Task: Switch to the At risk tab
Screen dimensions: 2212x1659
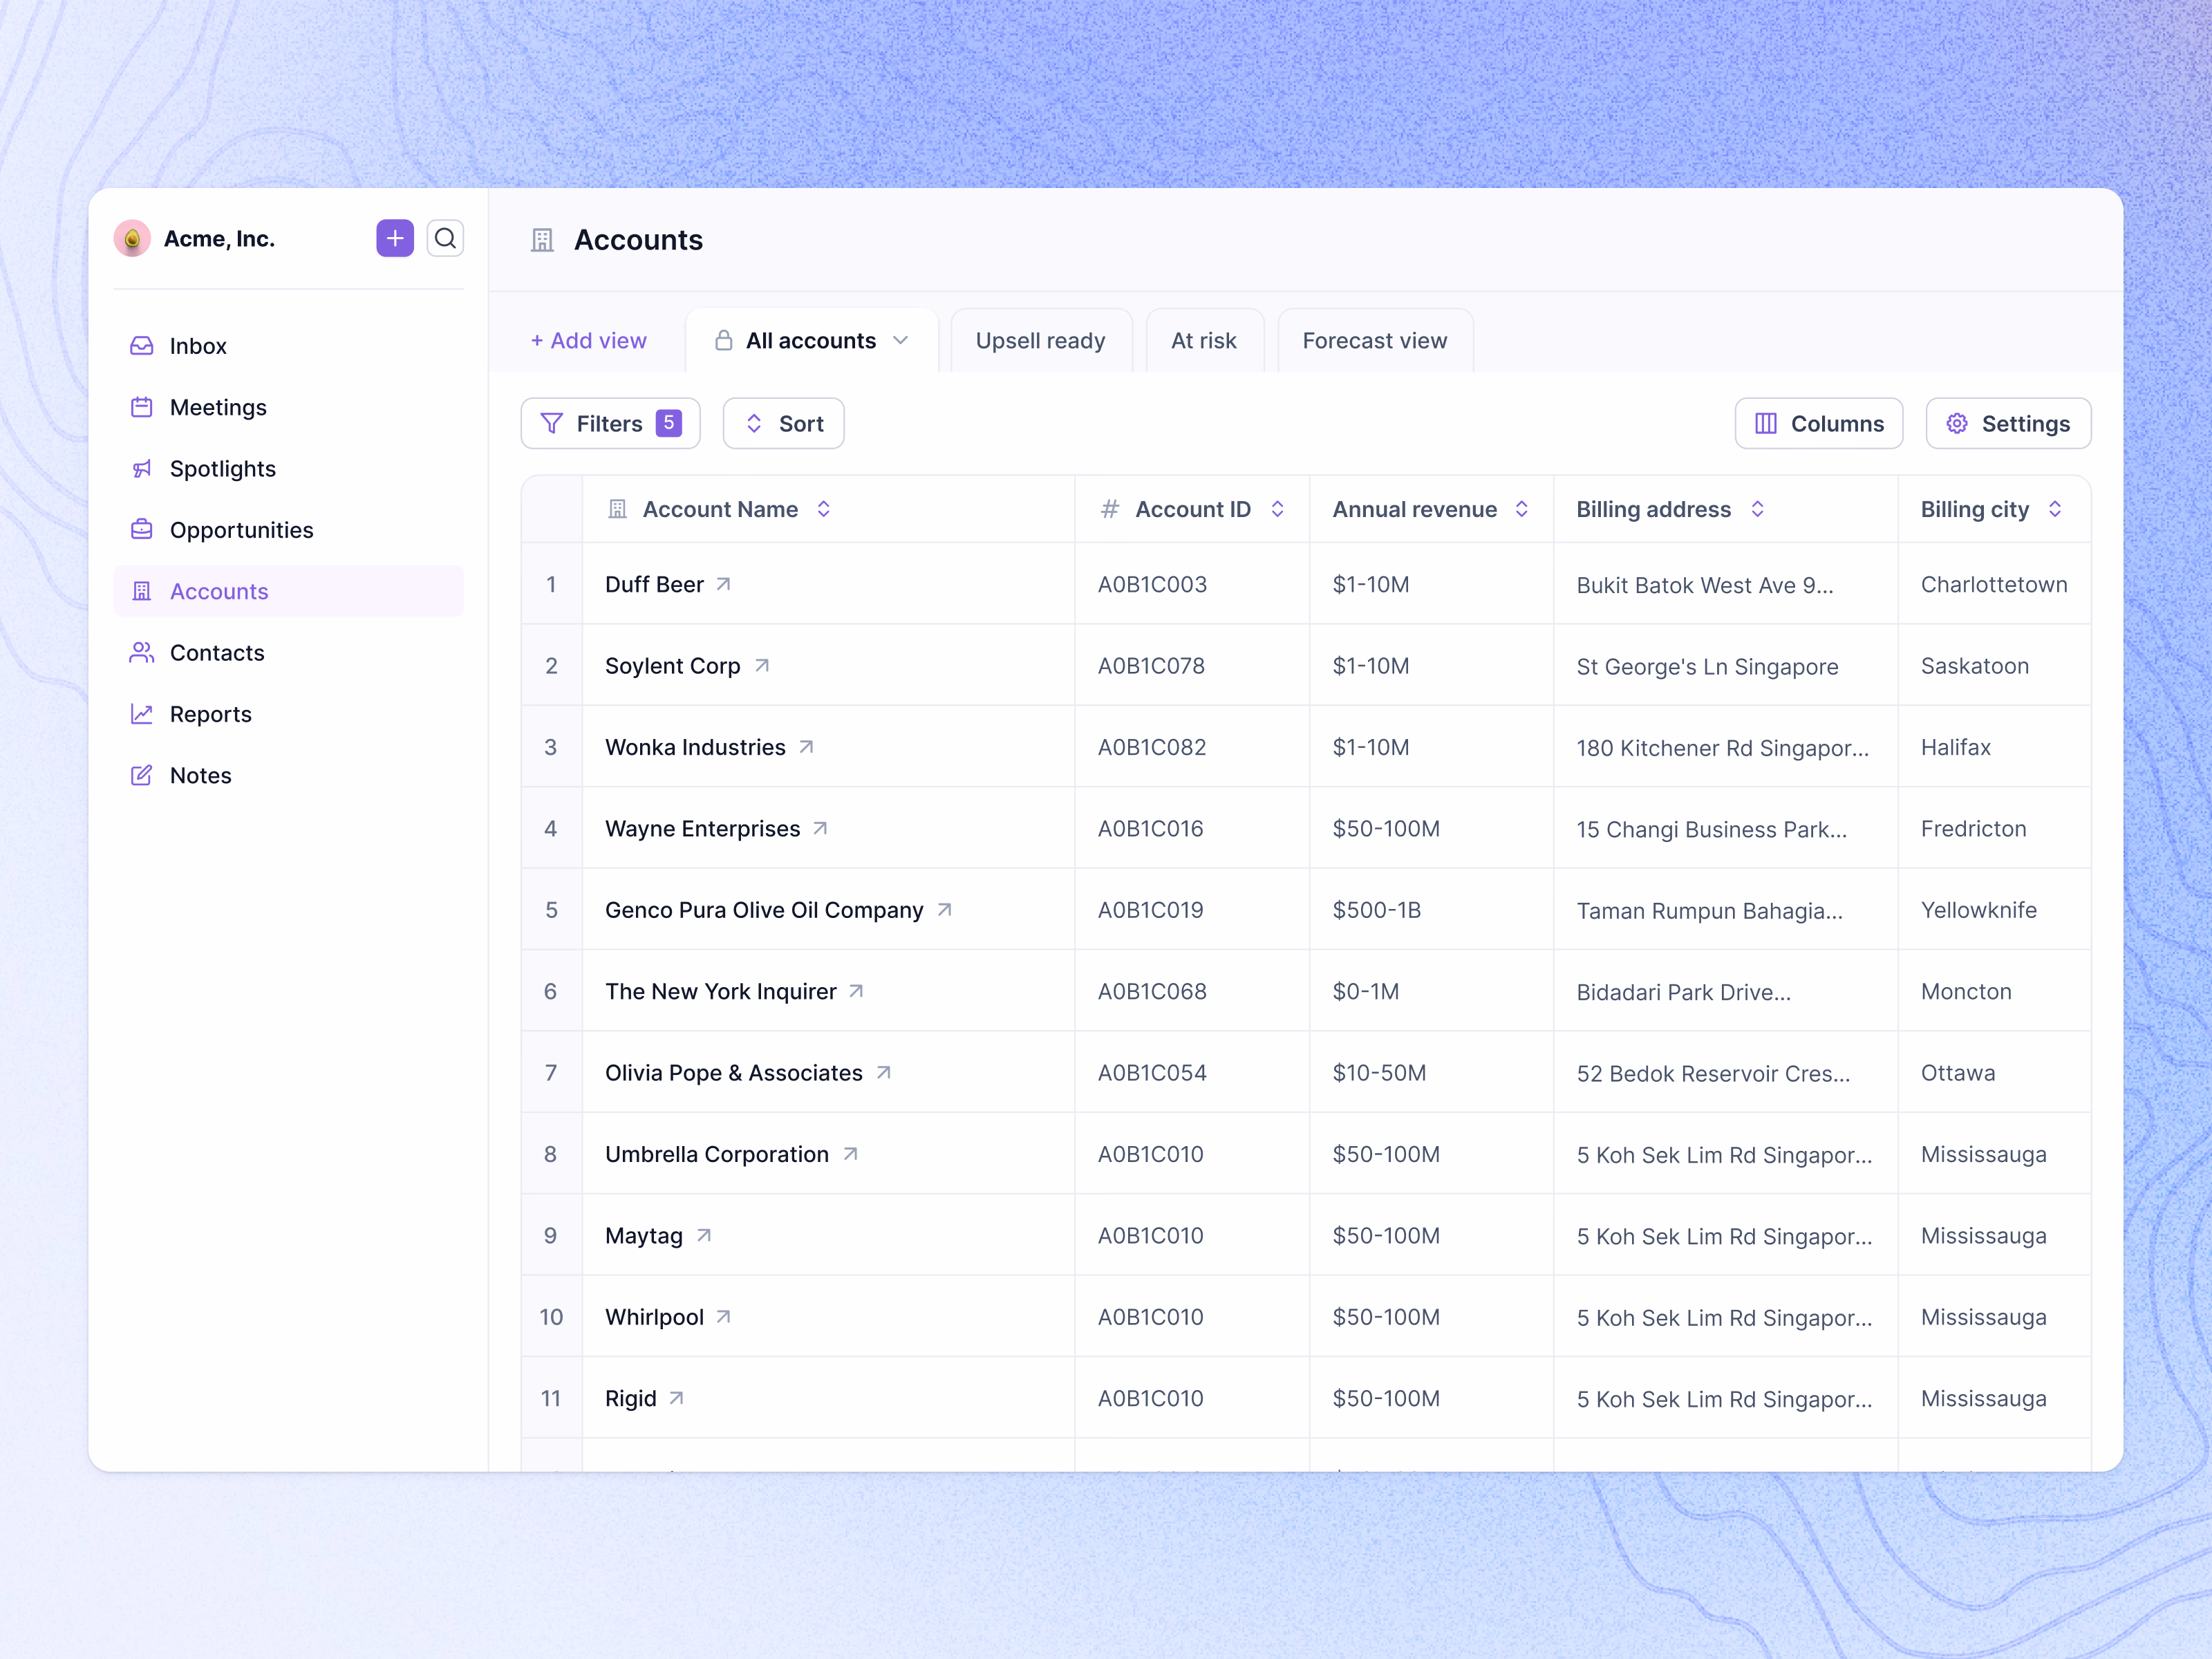Action: pos(1204,341)
